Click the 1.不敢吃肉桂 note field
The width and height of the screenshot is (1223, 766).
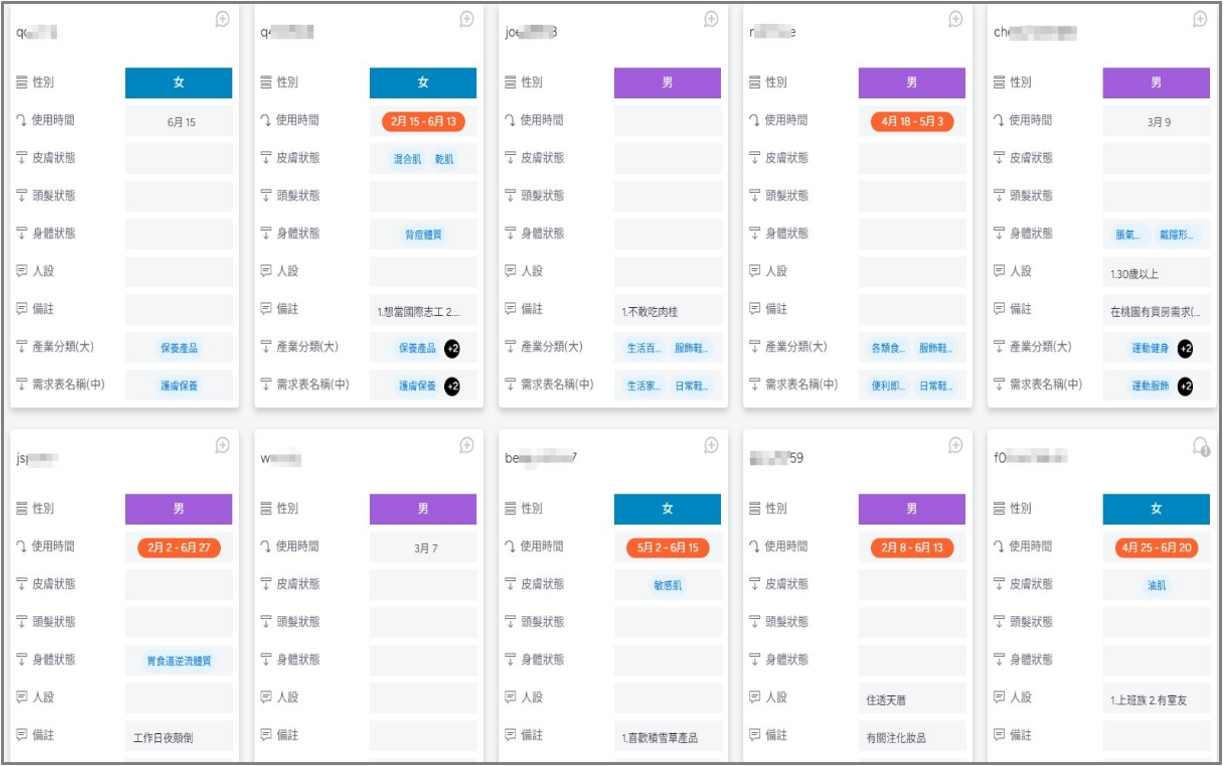(667, 311)
